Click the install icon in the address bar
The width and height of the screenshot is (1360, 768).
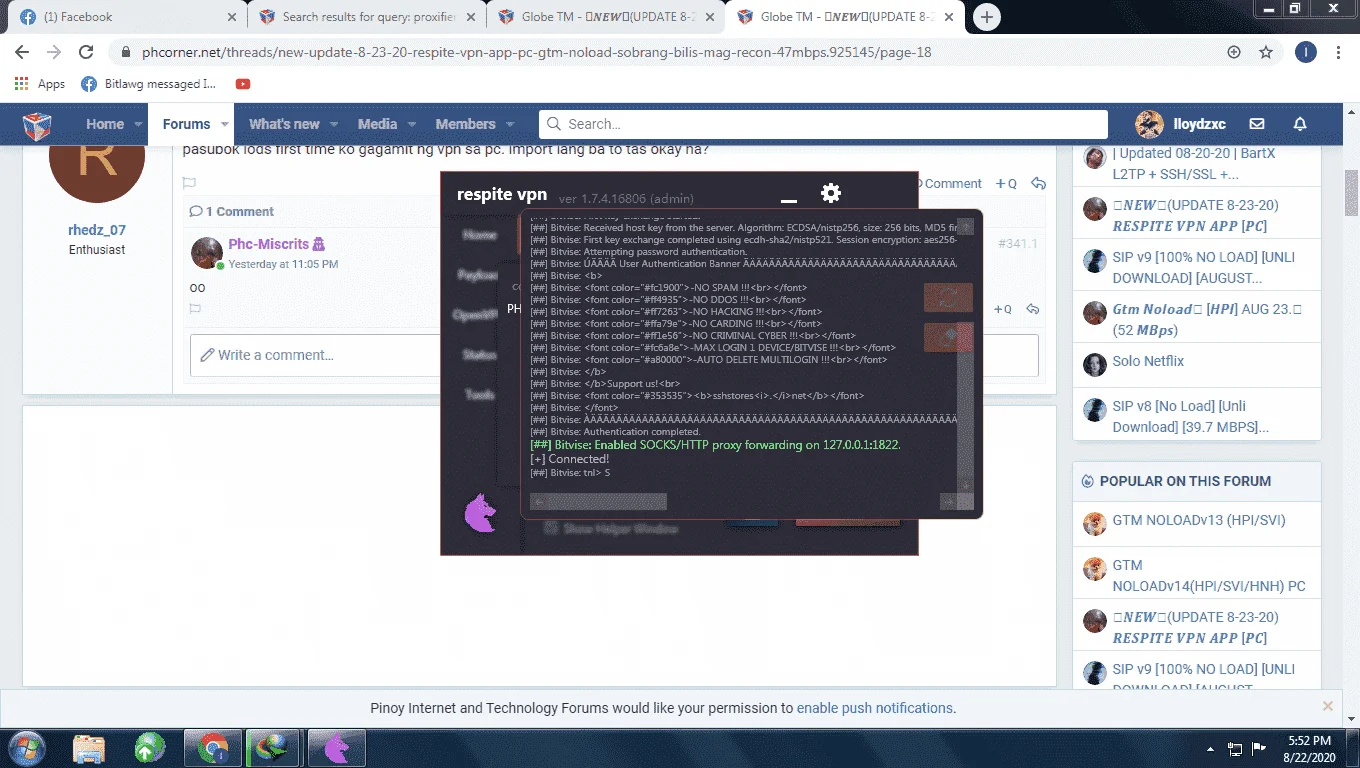(x=1234, y=52)
